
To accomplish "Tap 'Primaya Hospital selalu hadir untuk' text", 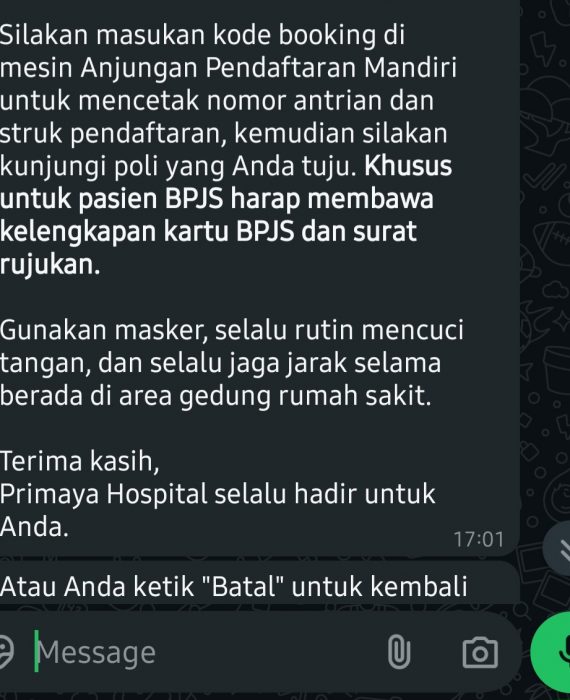I will pyautogui.click(x=217, y=494).
